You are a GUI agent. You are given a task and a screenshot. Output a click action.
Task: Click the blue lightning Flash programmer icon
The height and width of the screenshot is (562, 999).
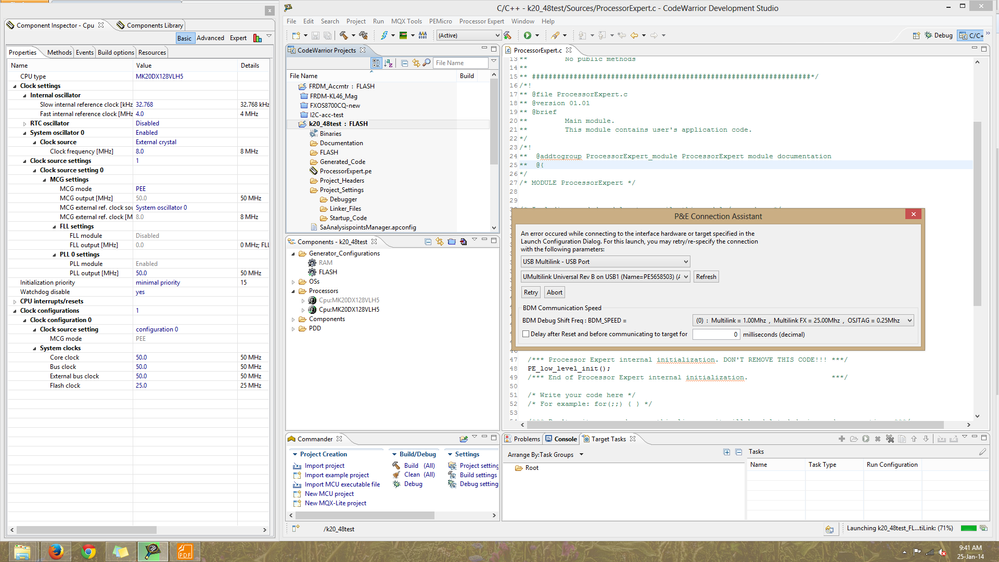tap(384, 36)
